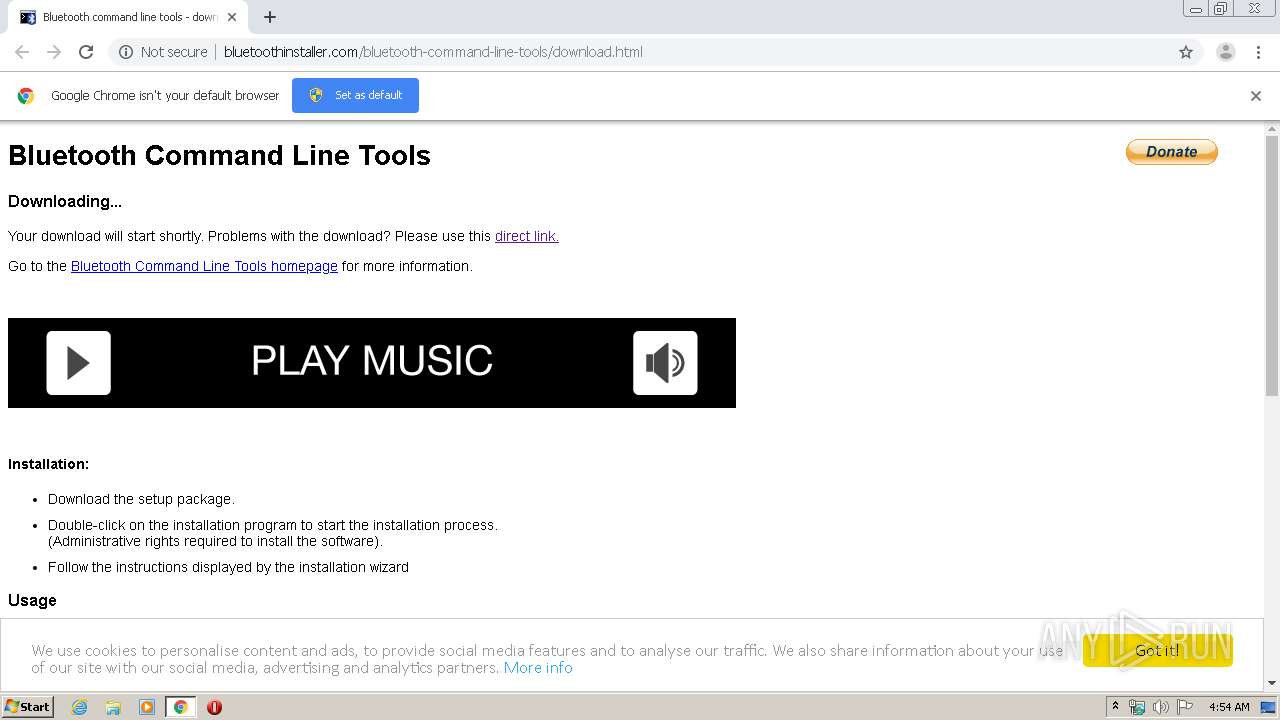This screenshot has height=720, width=1280.
Task: Click the 'Follow the instructions' bullet text
Action: [228, 567]
